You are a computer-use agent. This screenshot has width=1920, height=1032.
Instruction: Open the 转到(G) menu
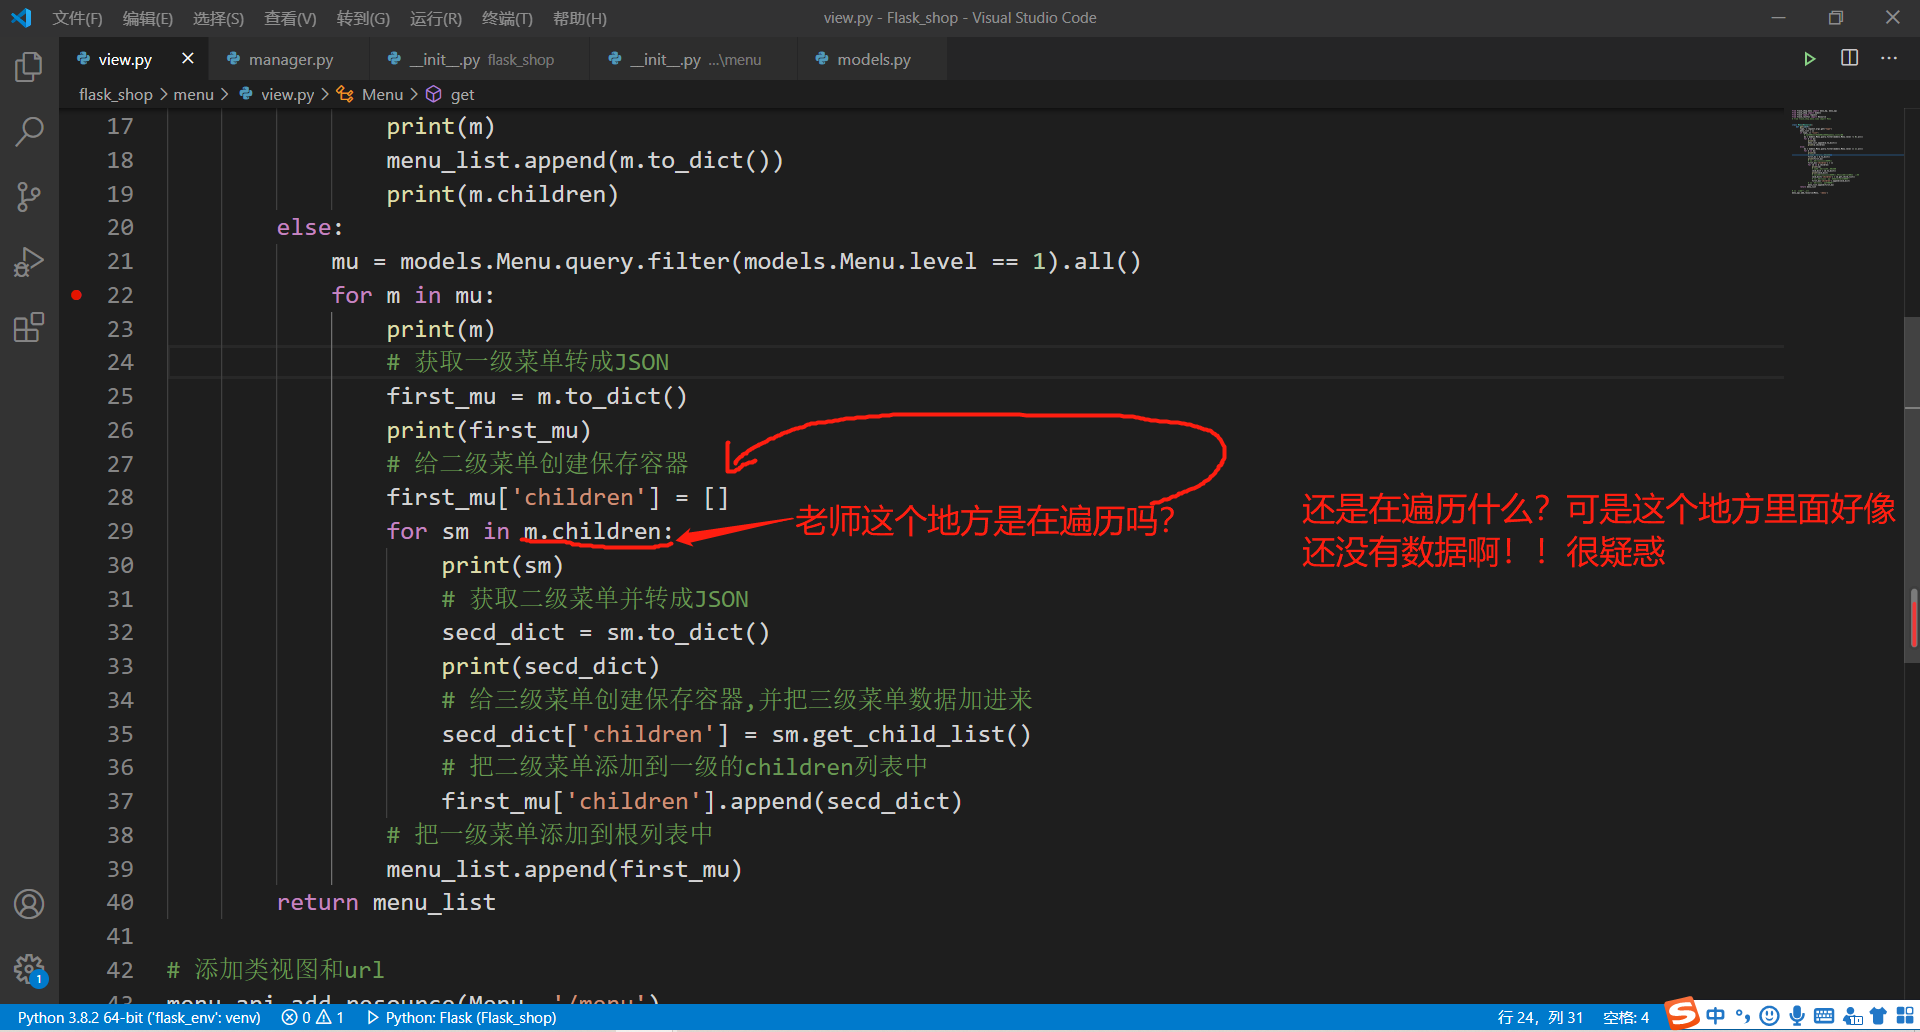tap(363, 18)
